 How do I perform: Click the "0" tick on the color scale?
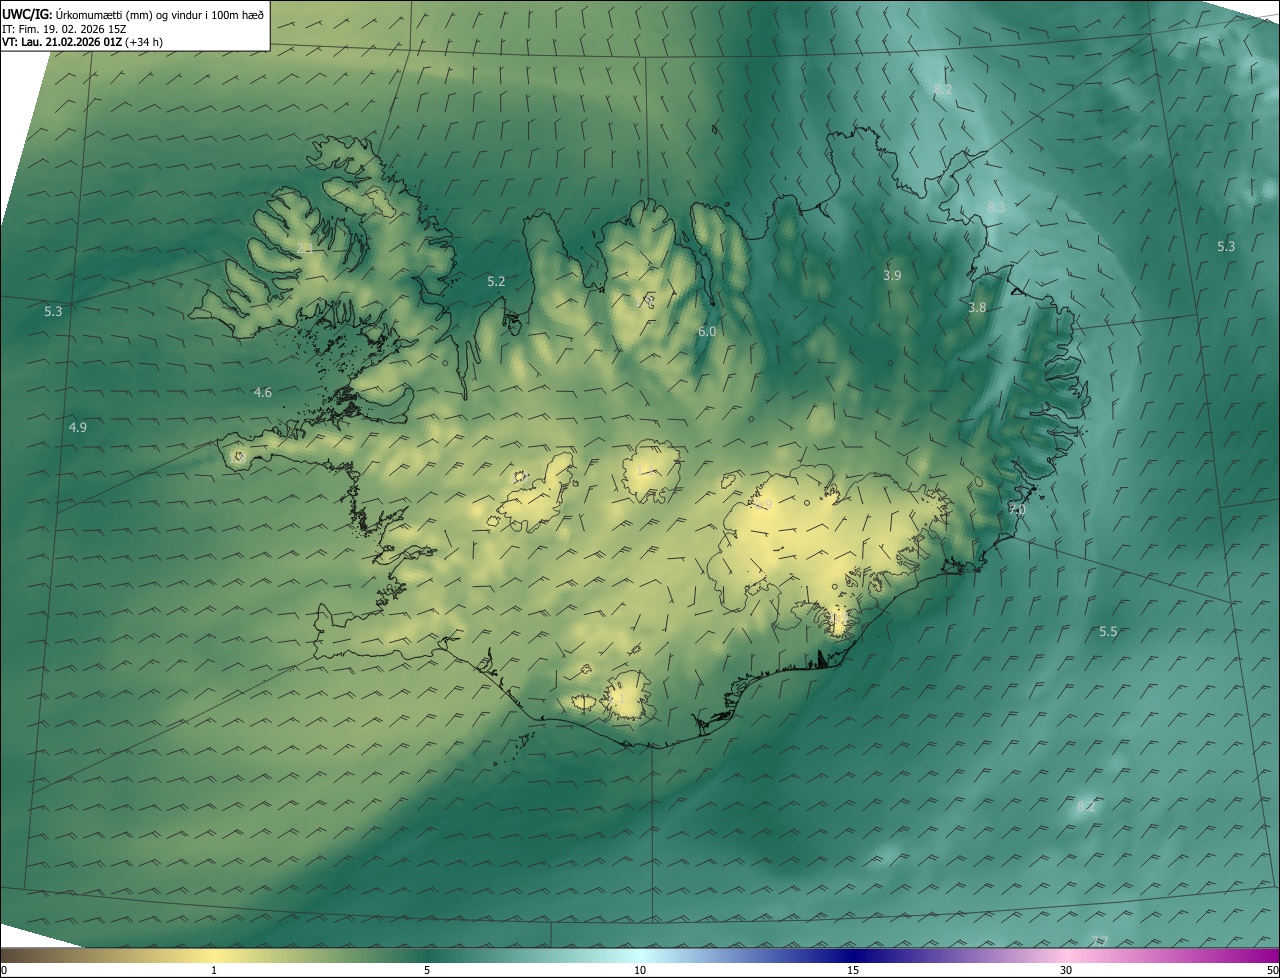pyautogui.click(x=4, y=970)
